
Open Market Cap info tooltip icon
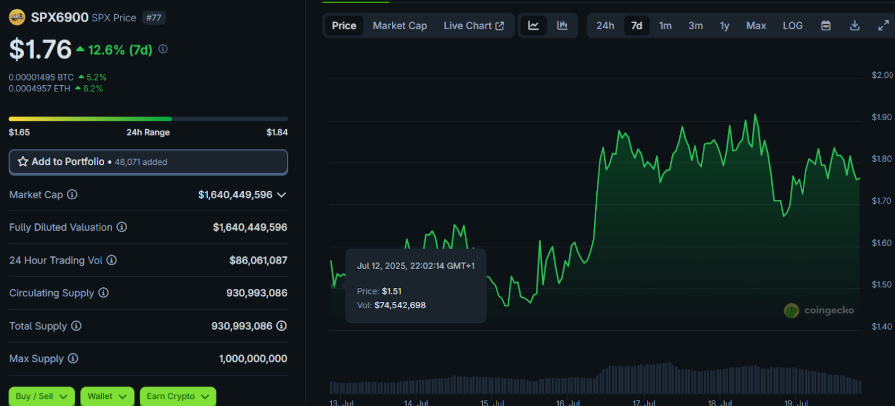click(x=72, y=195)
